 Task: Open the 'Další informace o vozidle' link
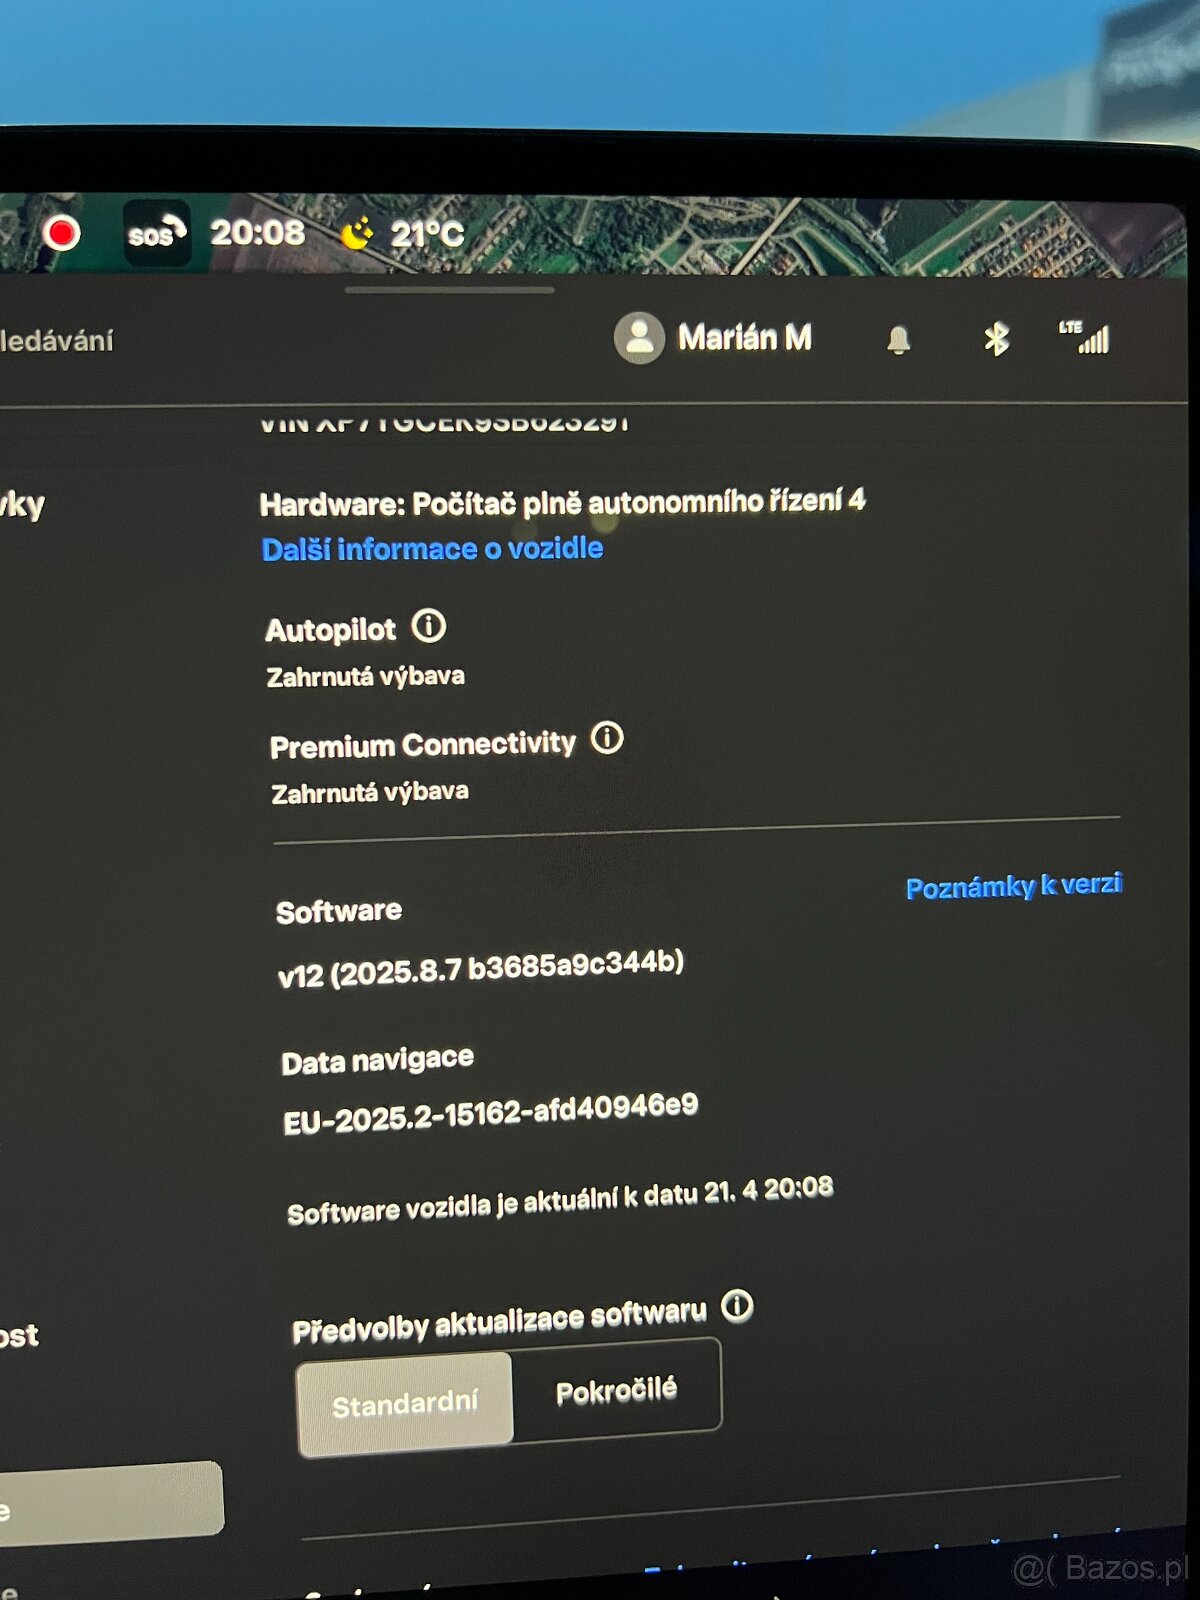point(432,549)
